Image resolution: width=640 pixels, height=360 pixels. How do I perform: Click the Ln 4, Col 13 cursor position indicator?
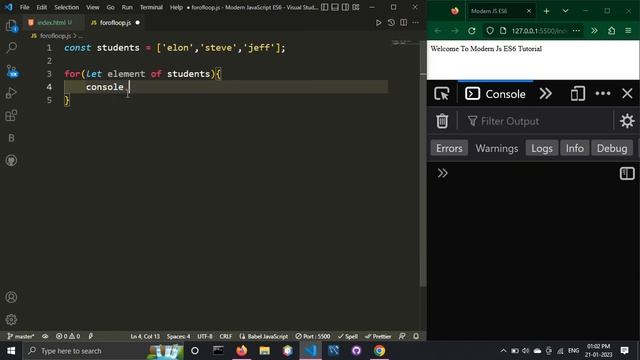[145, 336]
